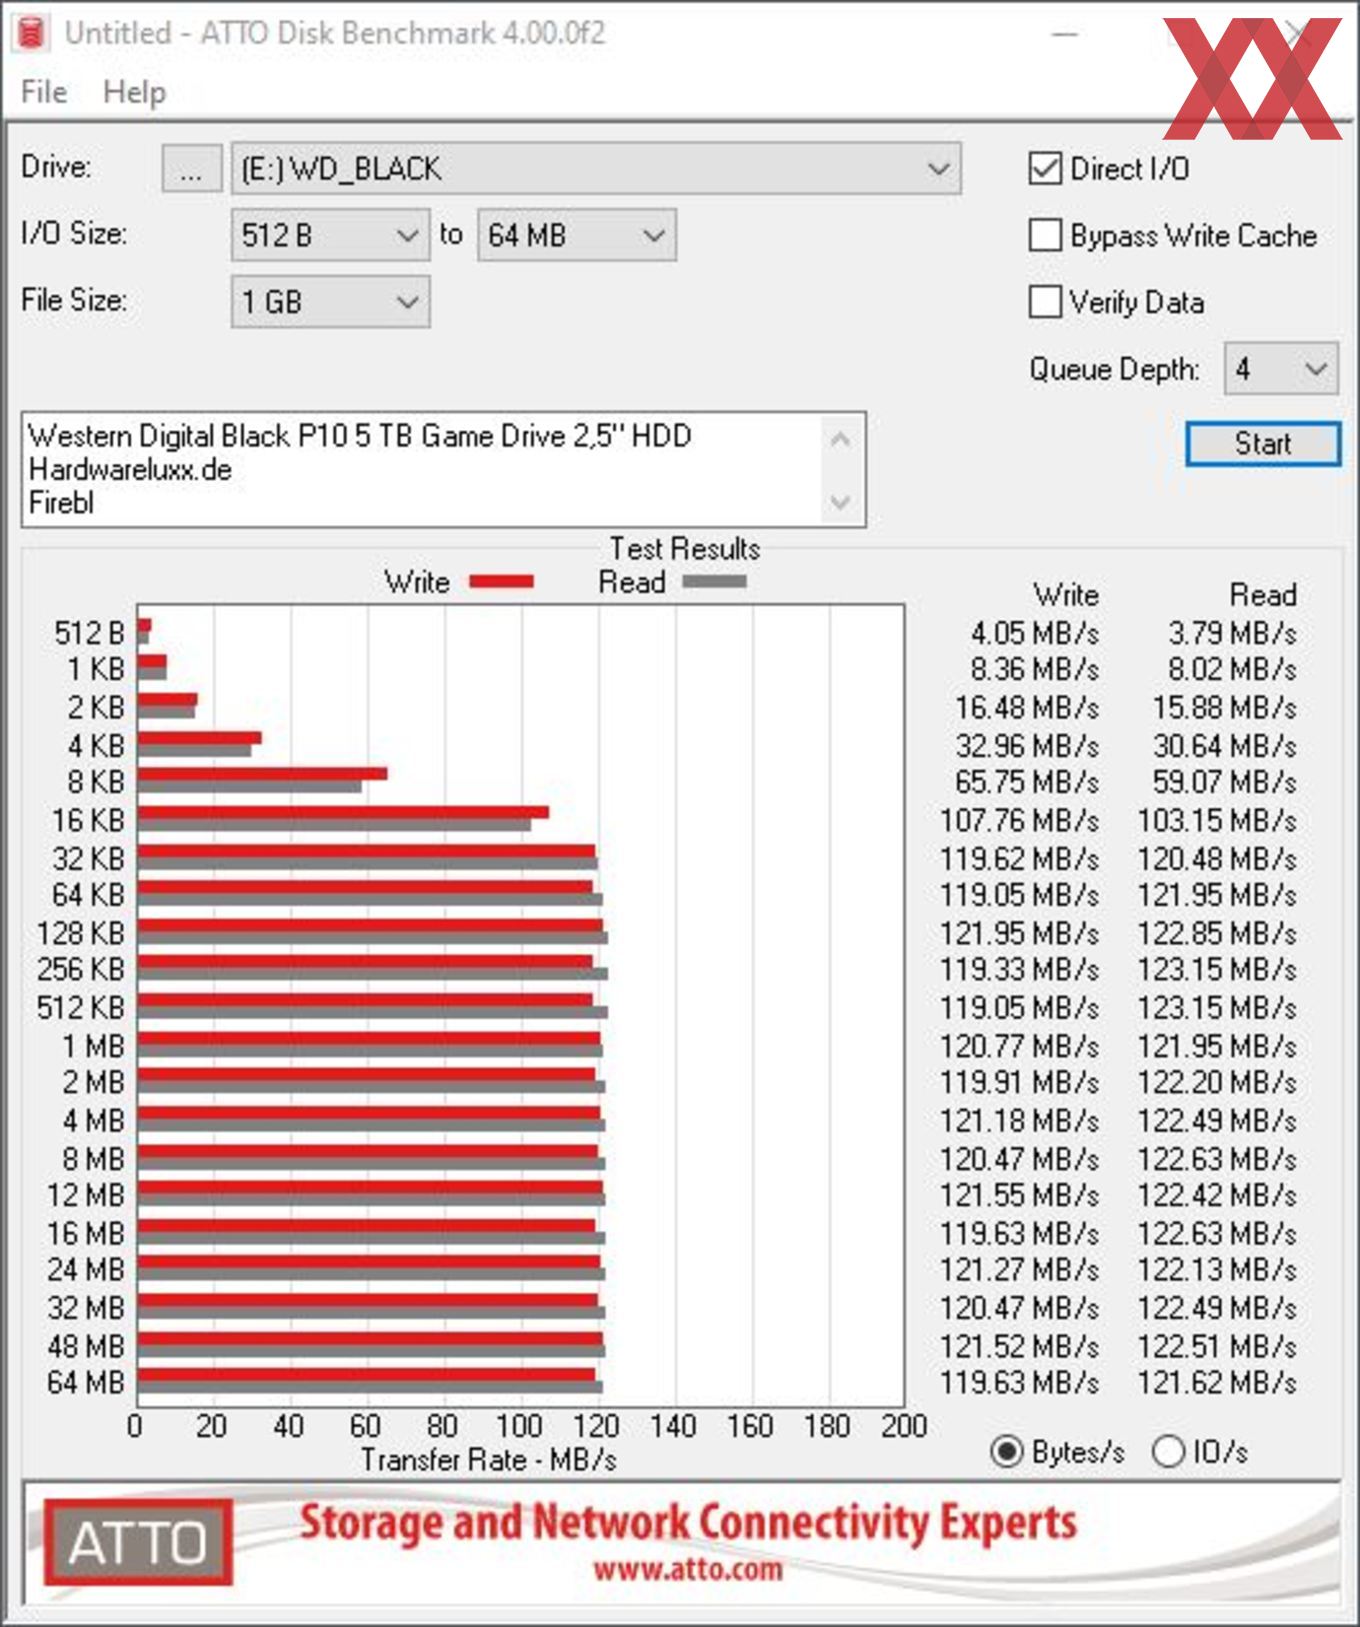Select the IO/s radio button
The image size is (1360, 1627).
[1168, 1451]
